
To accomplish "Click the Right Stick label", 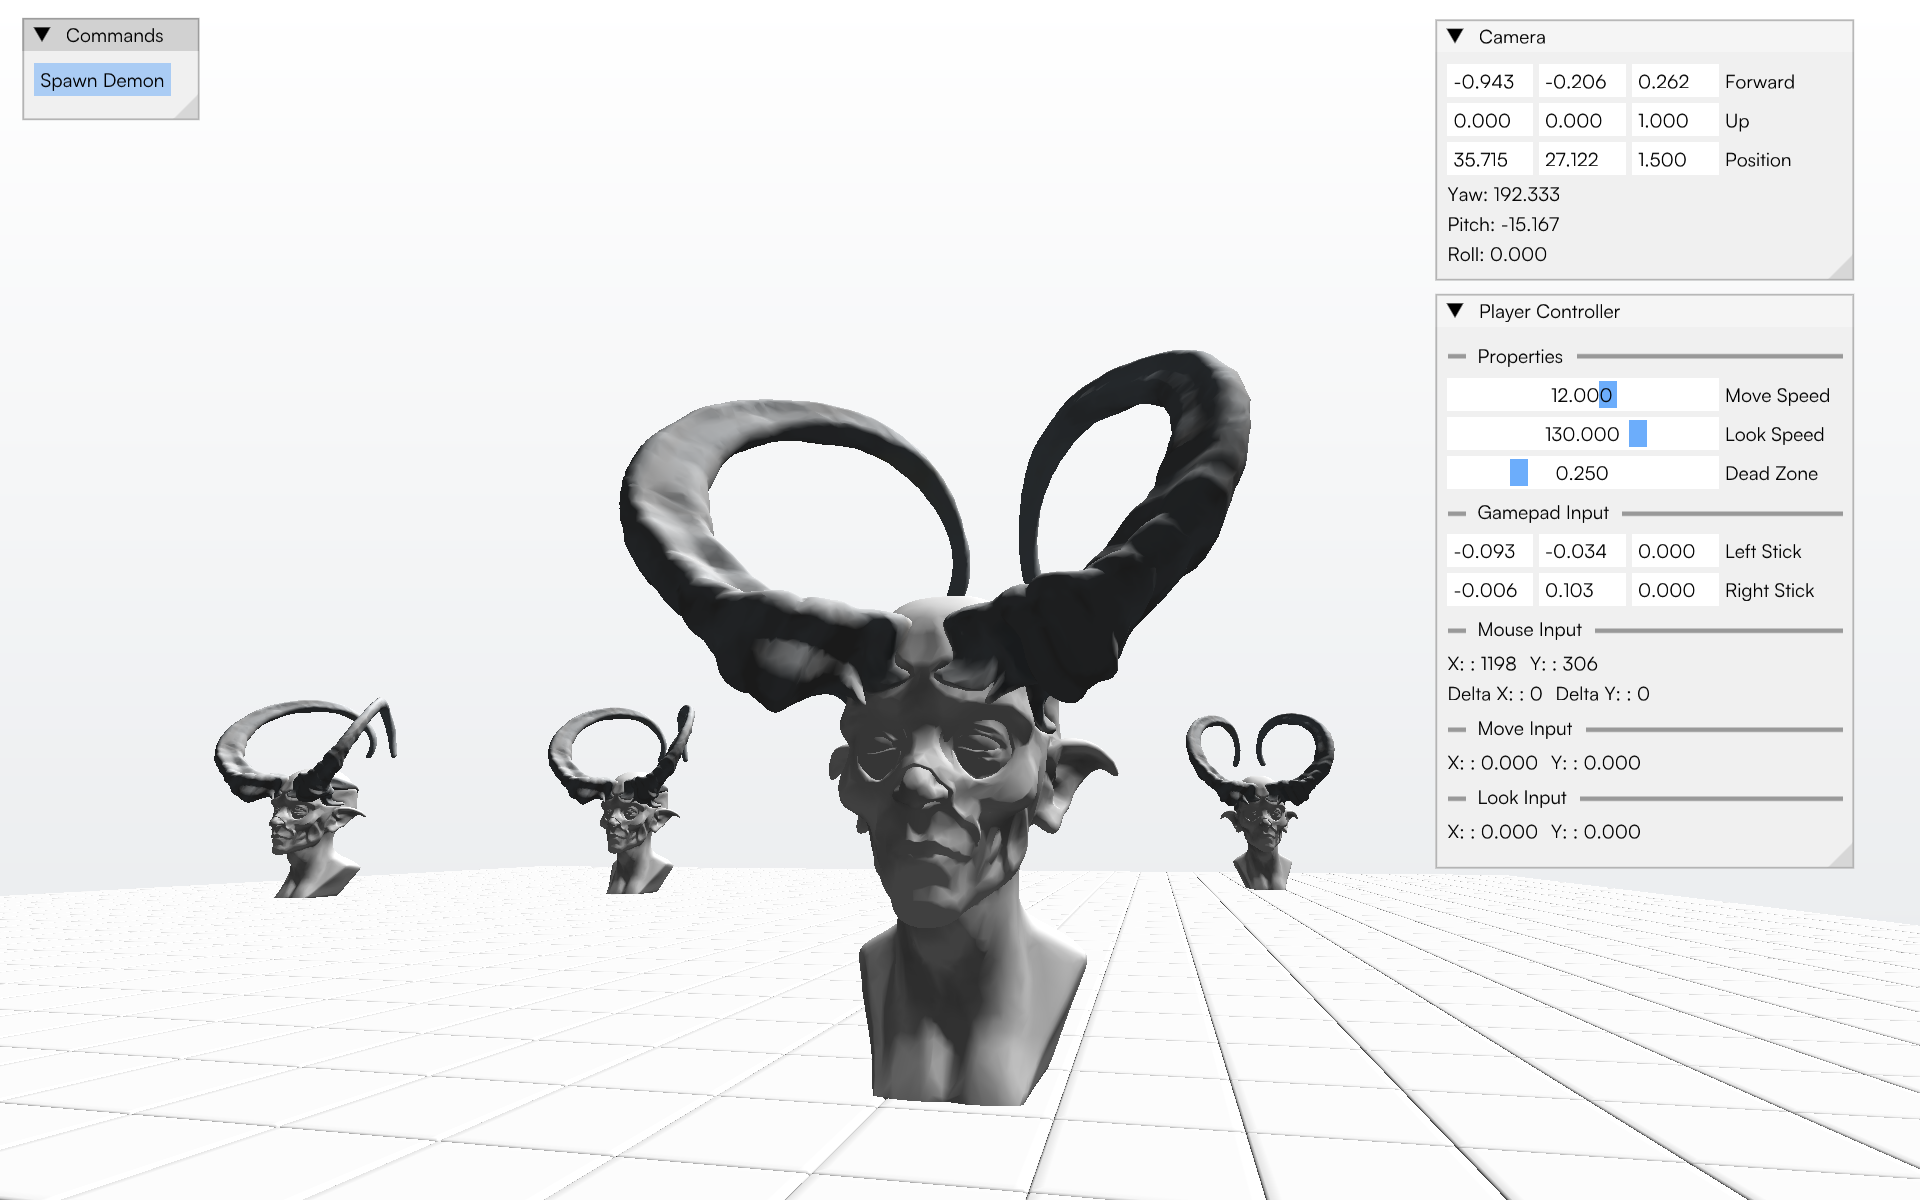I will click(1769, 590).
